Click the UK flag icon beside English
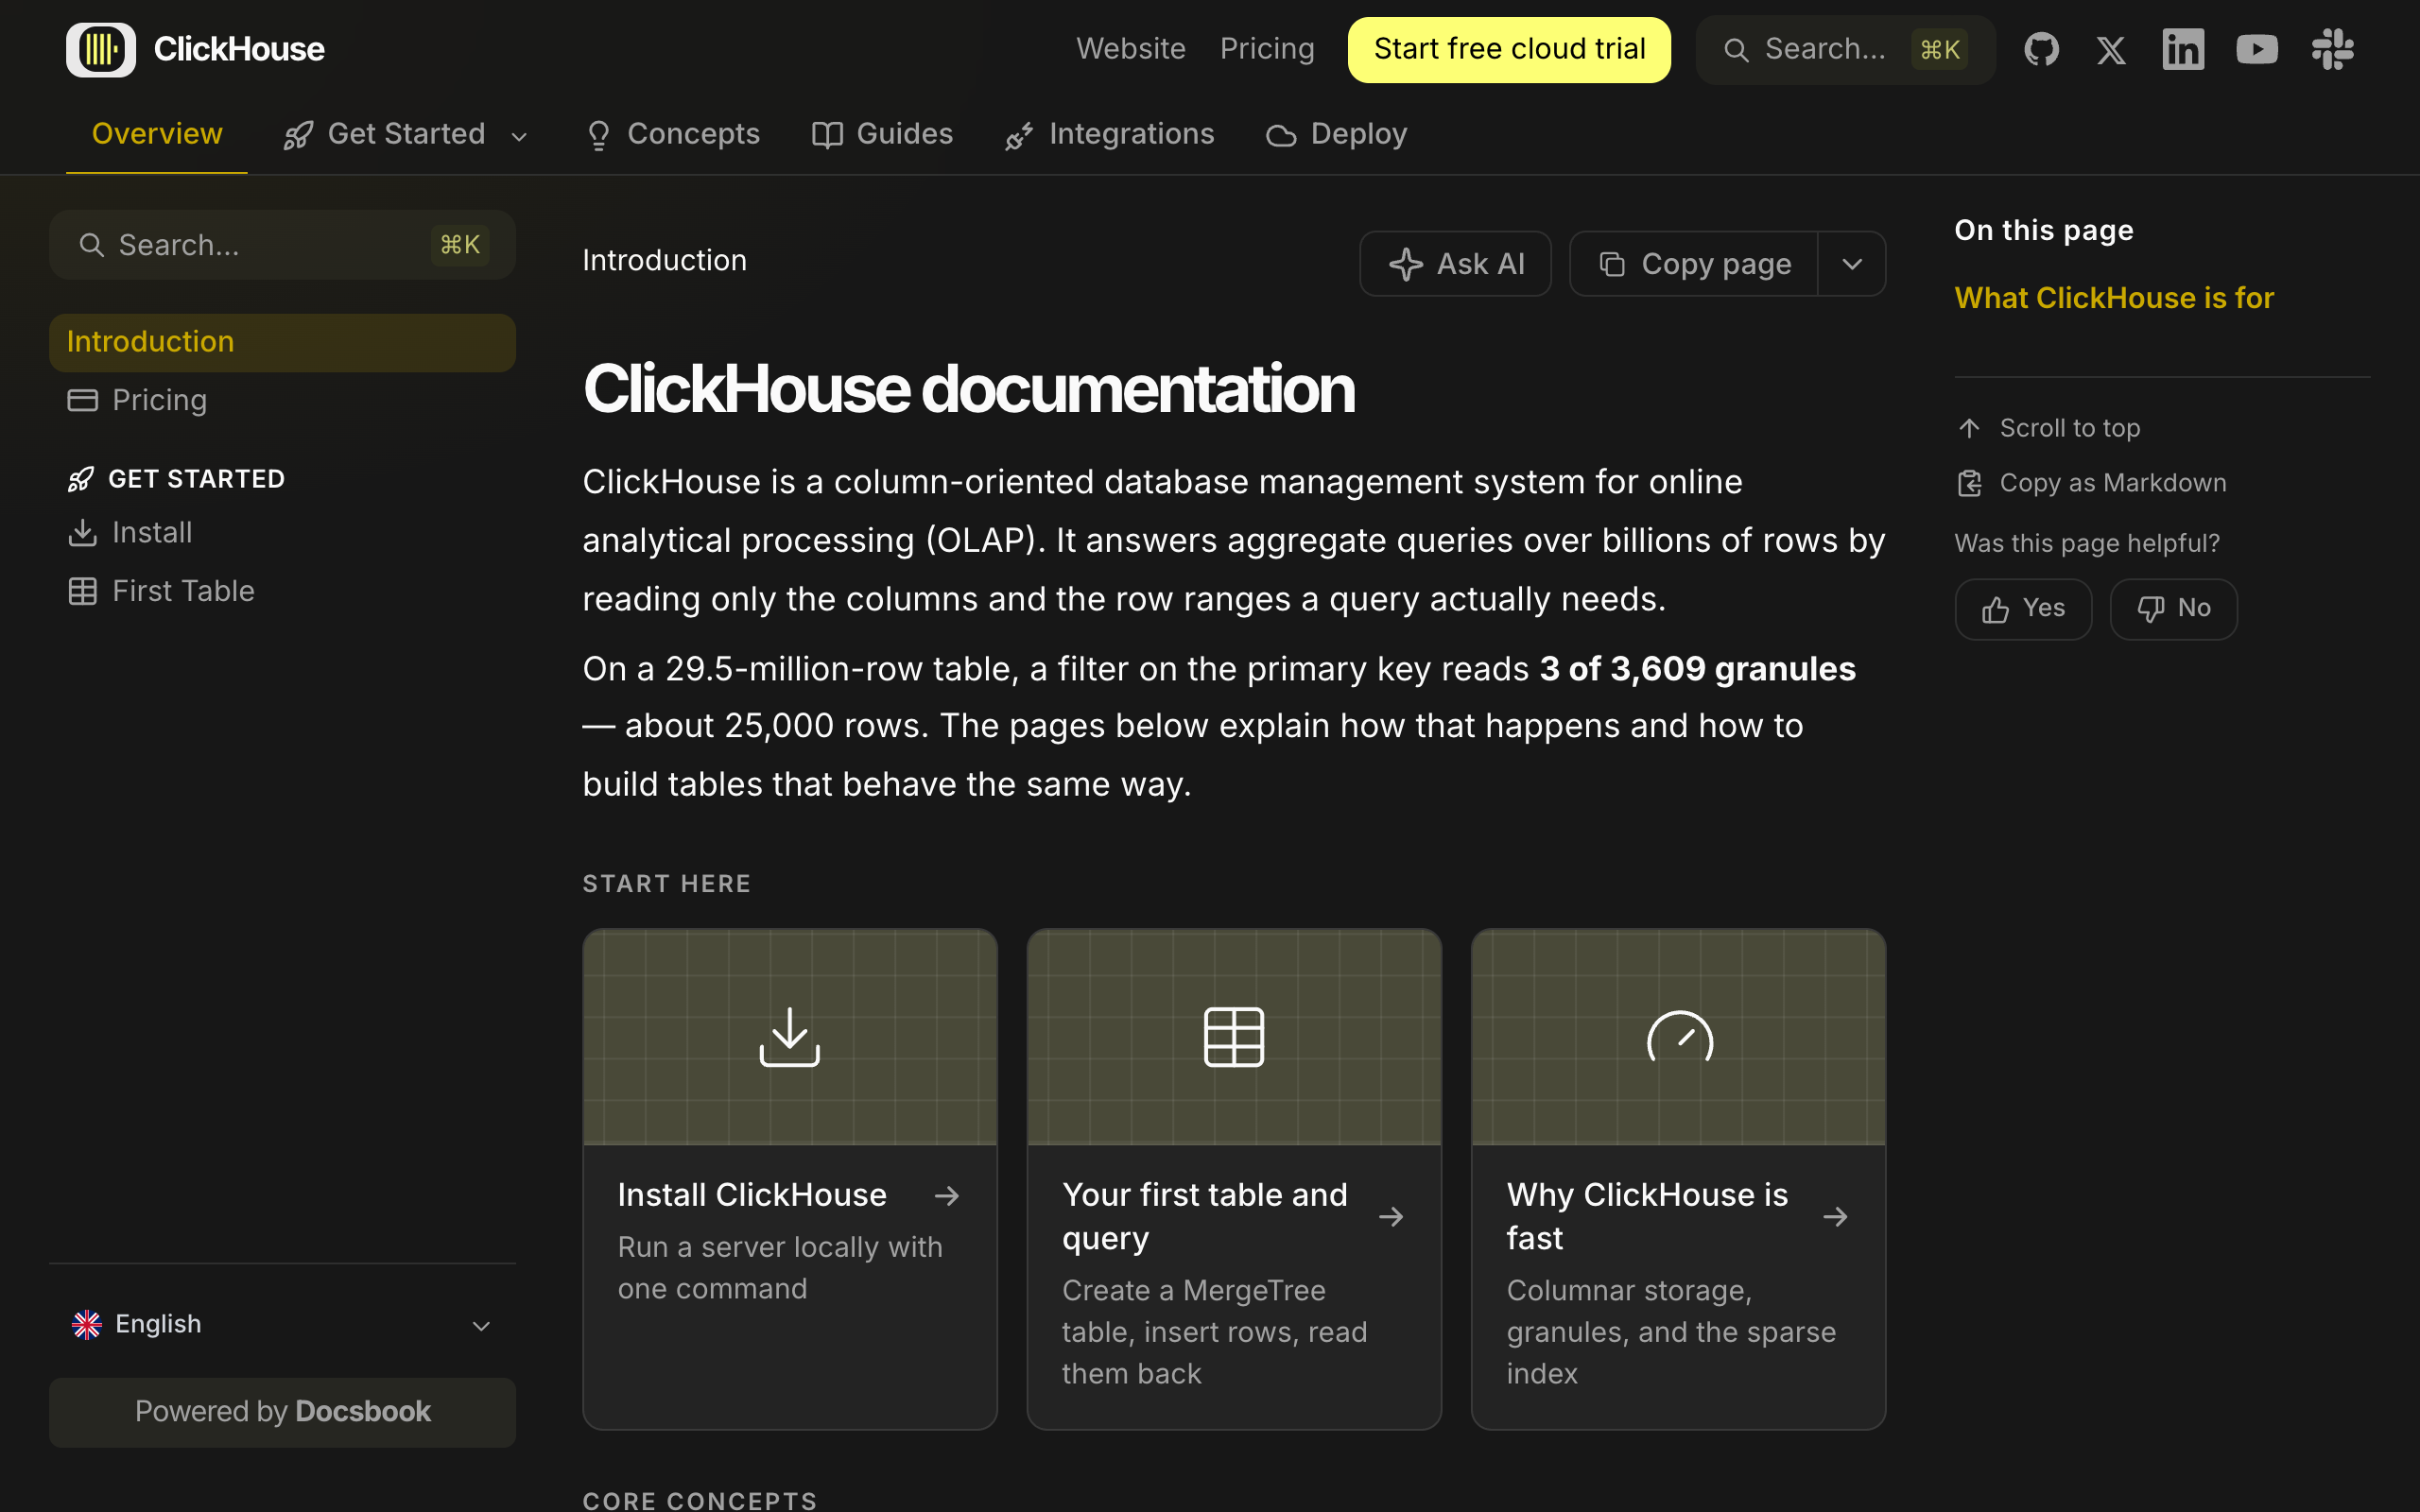The height and width of the screenshot is (1512, 2420). coord(87,1324)
